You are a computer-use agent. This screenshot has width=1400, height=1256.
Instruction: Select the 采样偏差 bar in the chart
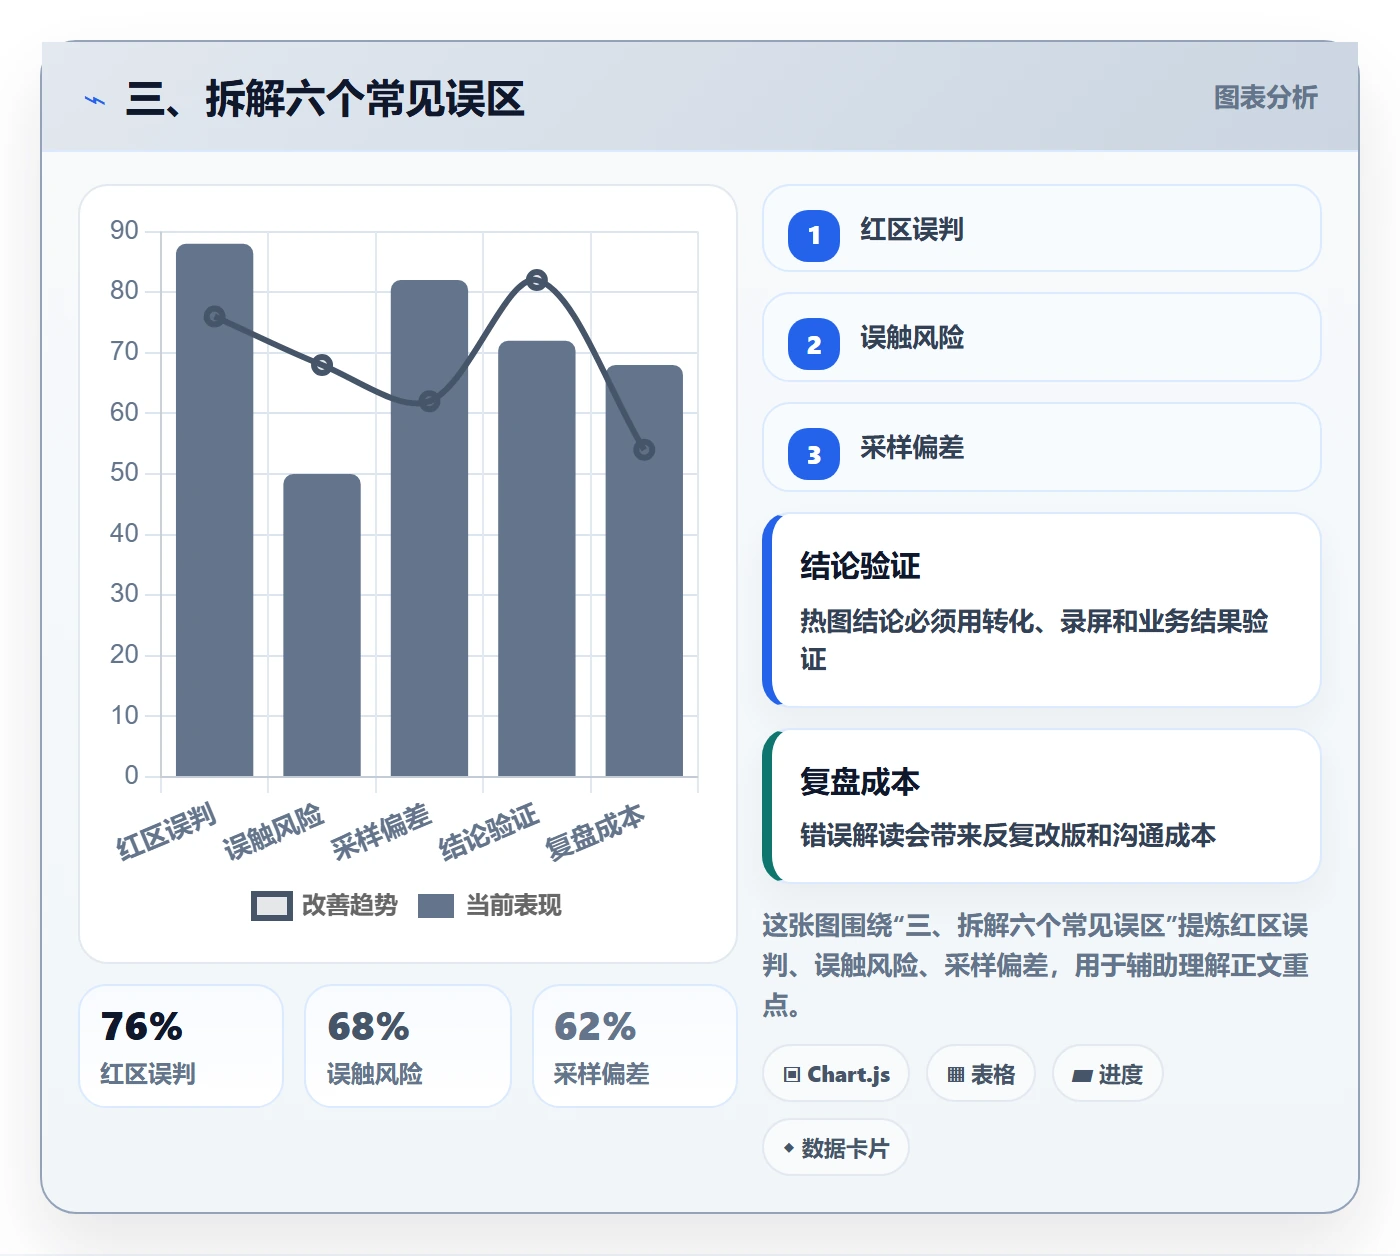pos(429,528)
